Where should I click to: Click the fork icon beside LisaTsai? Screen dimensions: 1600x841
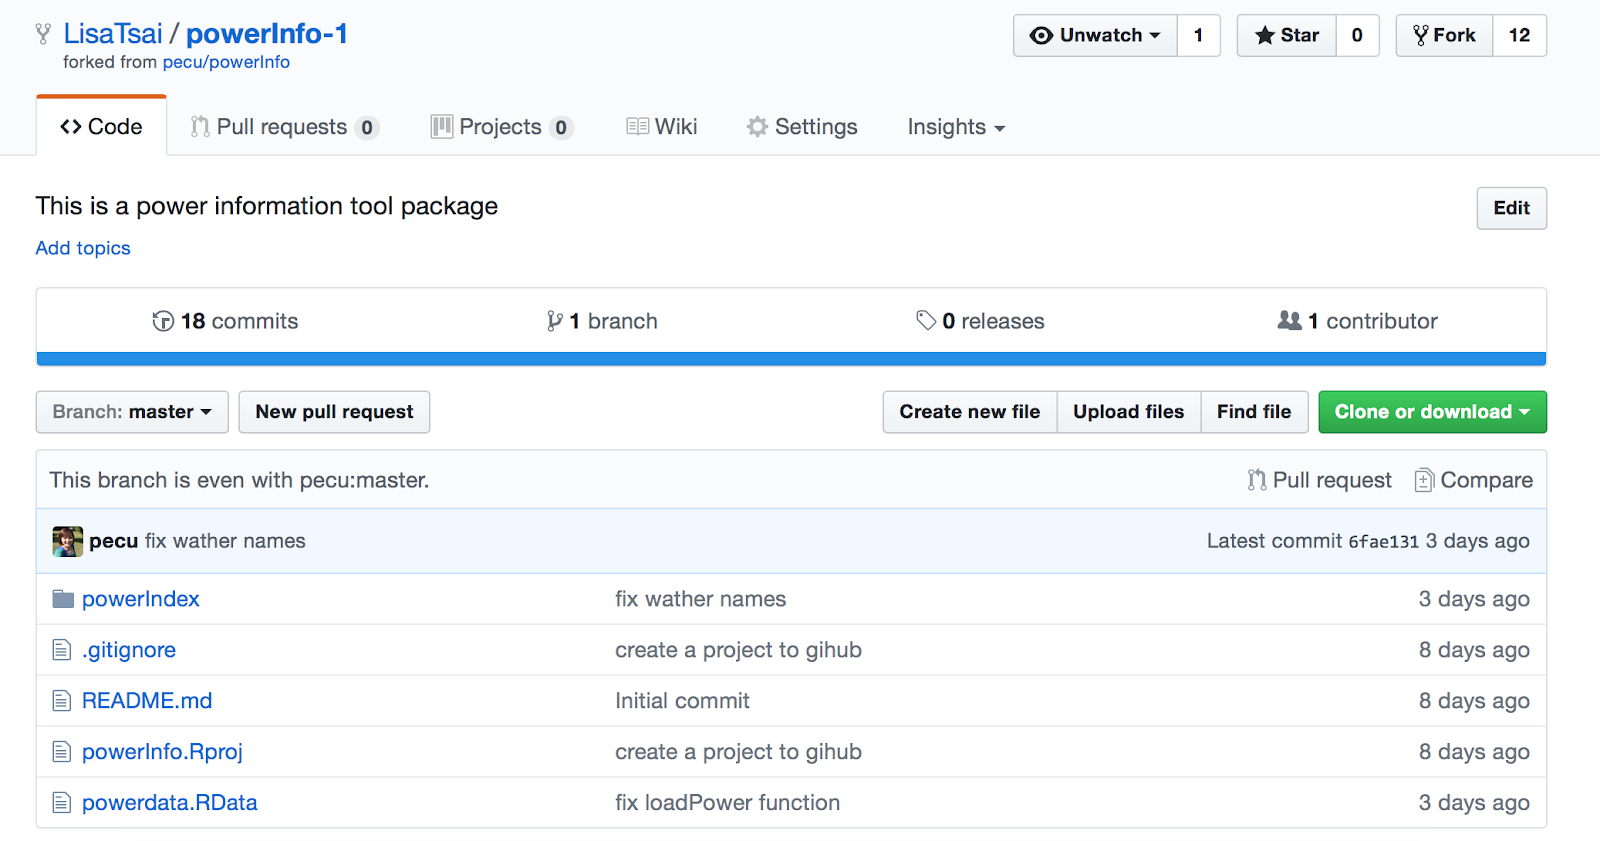click(43, 34)
